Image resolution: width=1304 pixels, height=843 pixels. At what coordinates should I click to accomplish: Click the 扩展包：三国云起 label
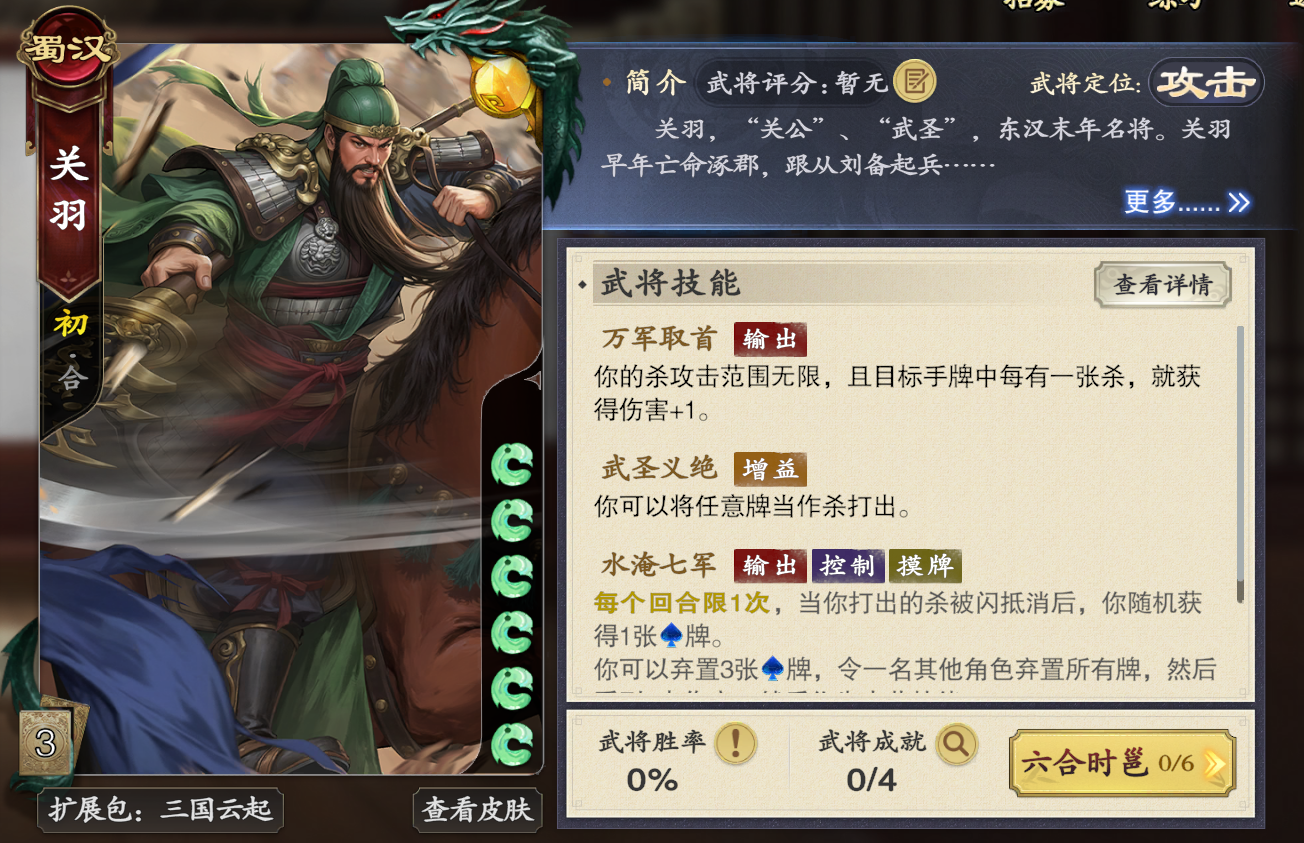coord(161,809)
